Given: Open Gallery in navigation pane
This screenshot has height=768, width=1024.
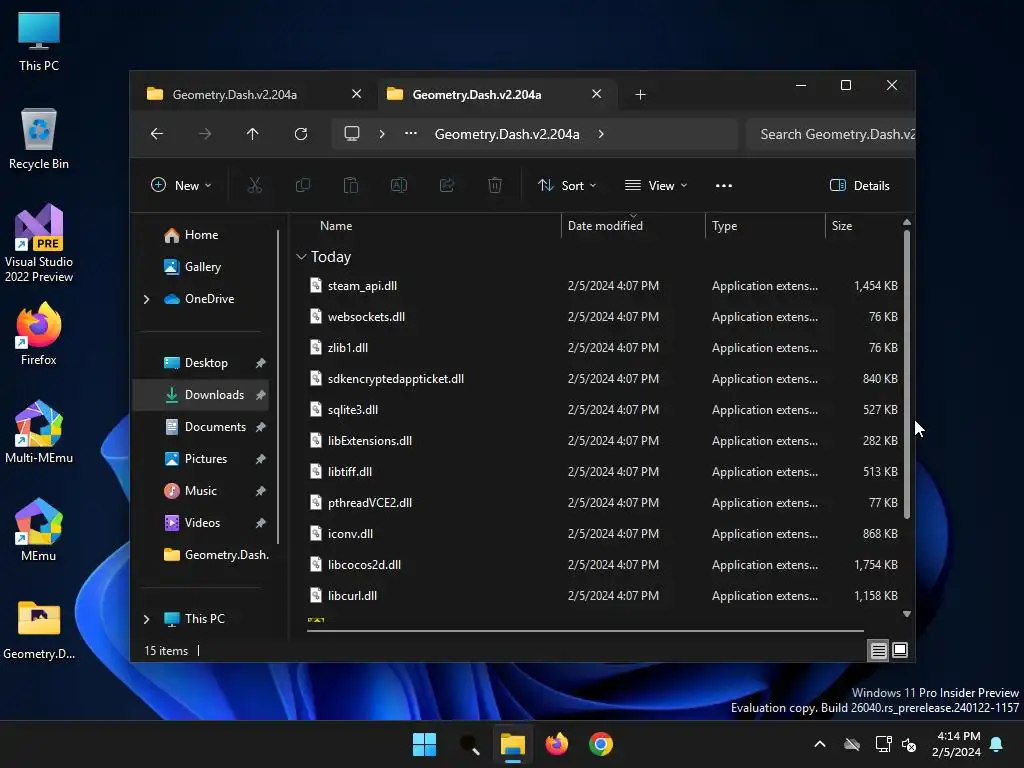Looking at the screenshot, I should (200, 267).
